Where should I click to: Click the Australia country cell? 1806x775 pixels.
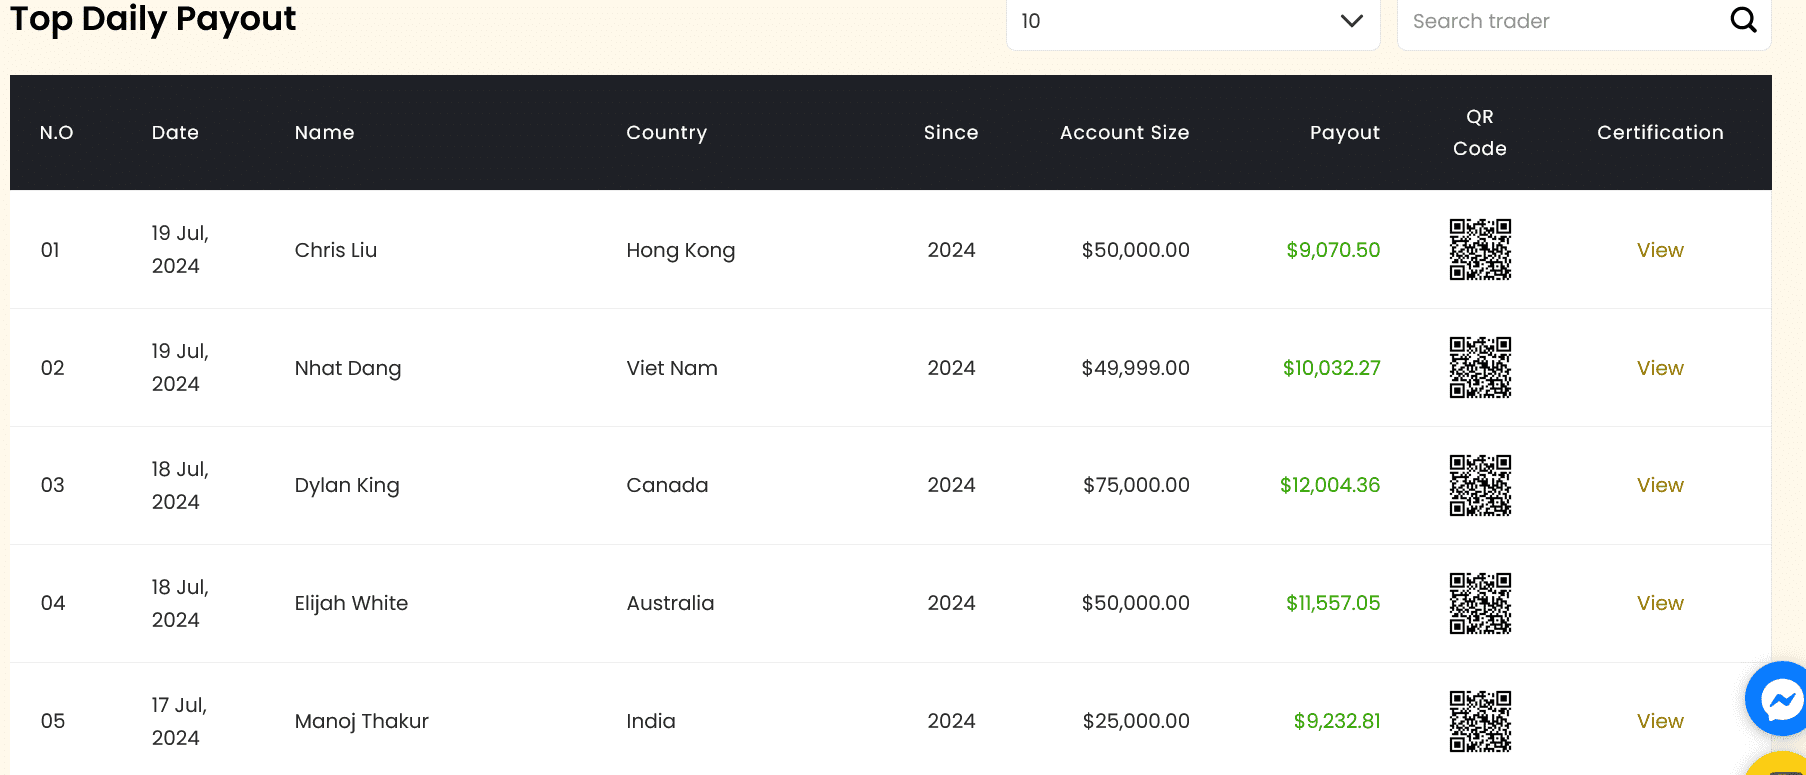point(670,603)
